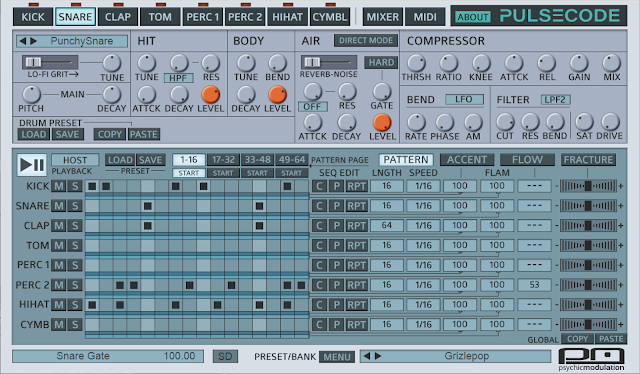This screenshot has width=640, height=374.
Task: Click the compressor GAIN knob
Action: [x=579, y=63]
